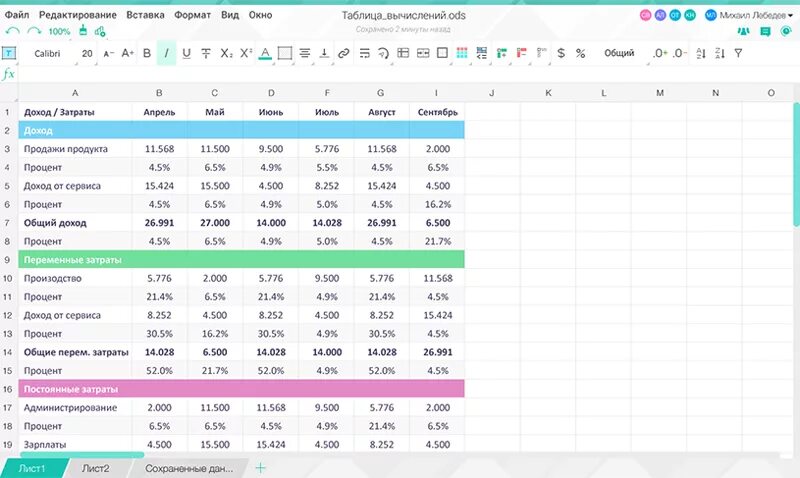Screen dimensions: 800x478
Task: Click the merge cells icon
Action: click(423, 53)
